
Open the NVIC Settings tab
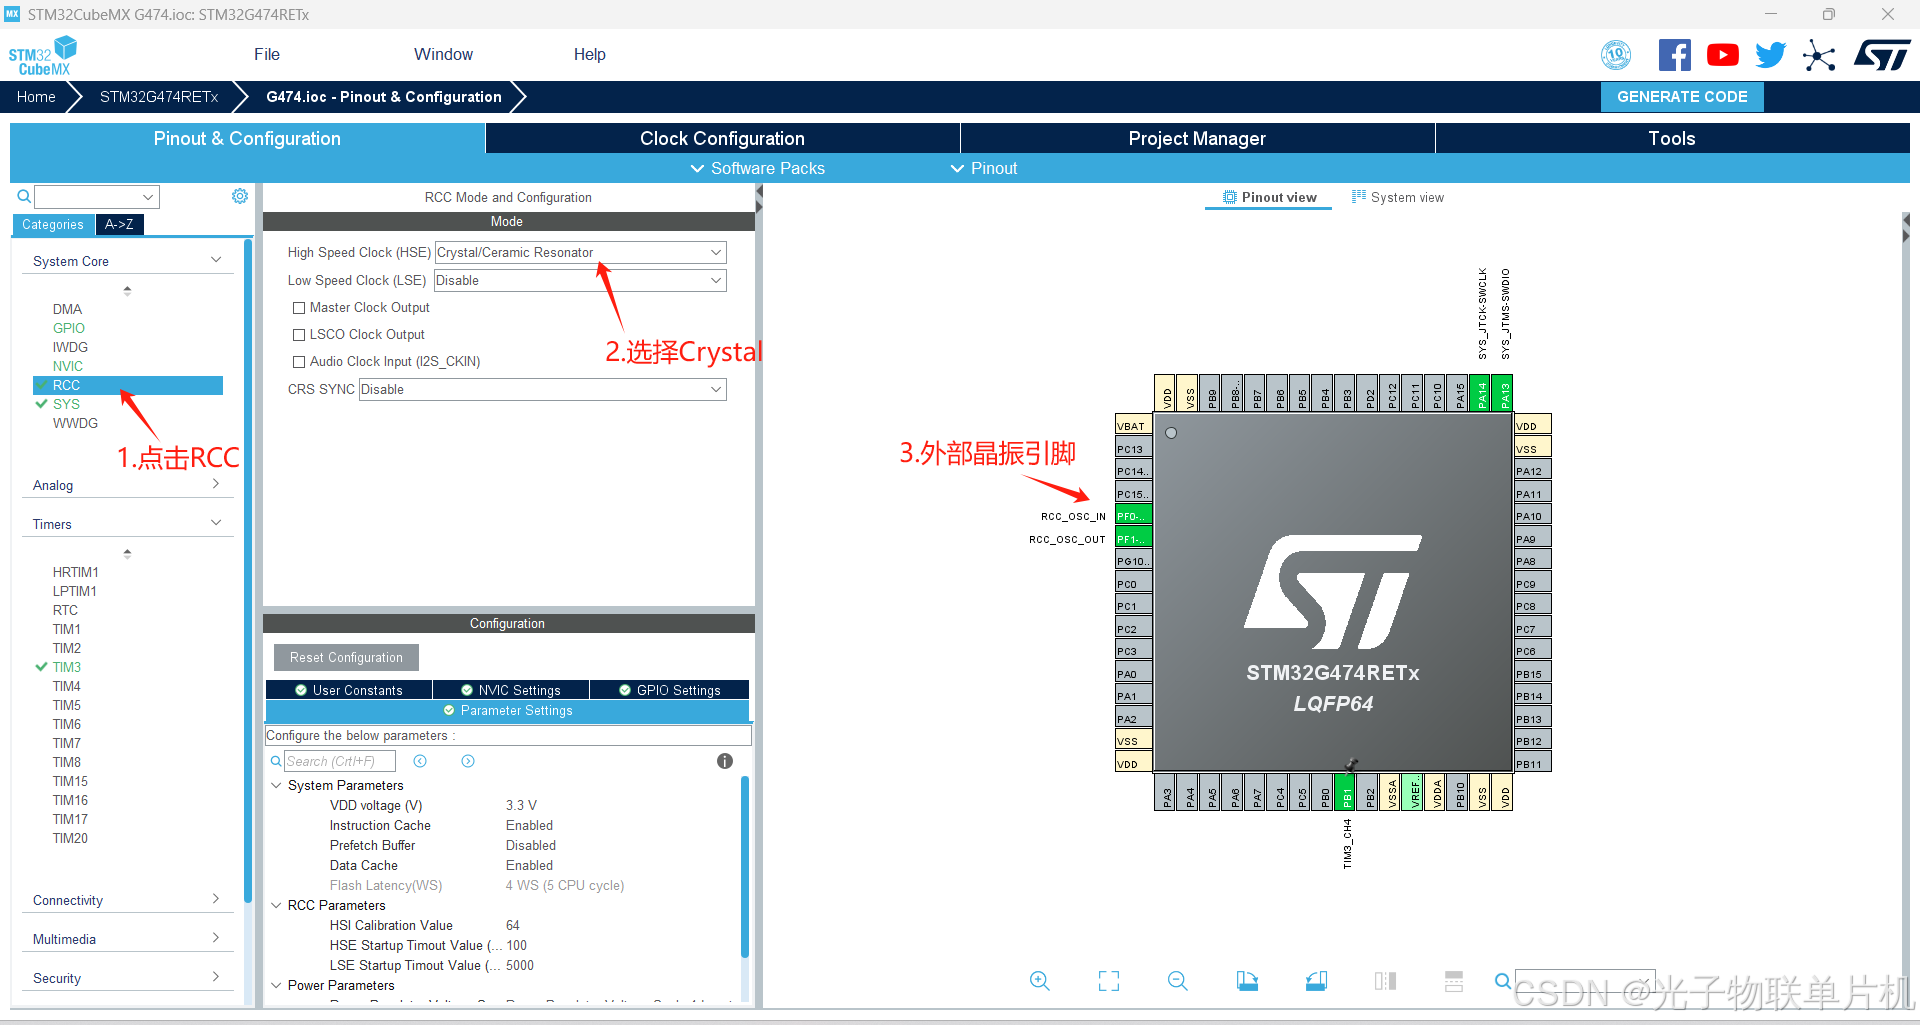[x=511, y=690]
